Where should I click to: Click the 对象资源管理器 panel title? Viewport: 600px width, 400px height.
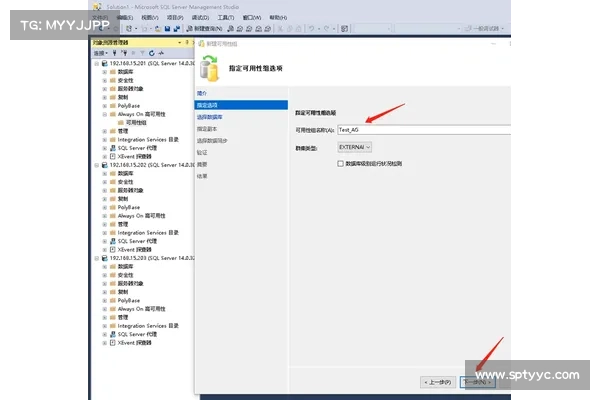coord(111,42)
